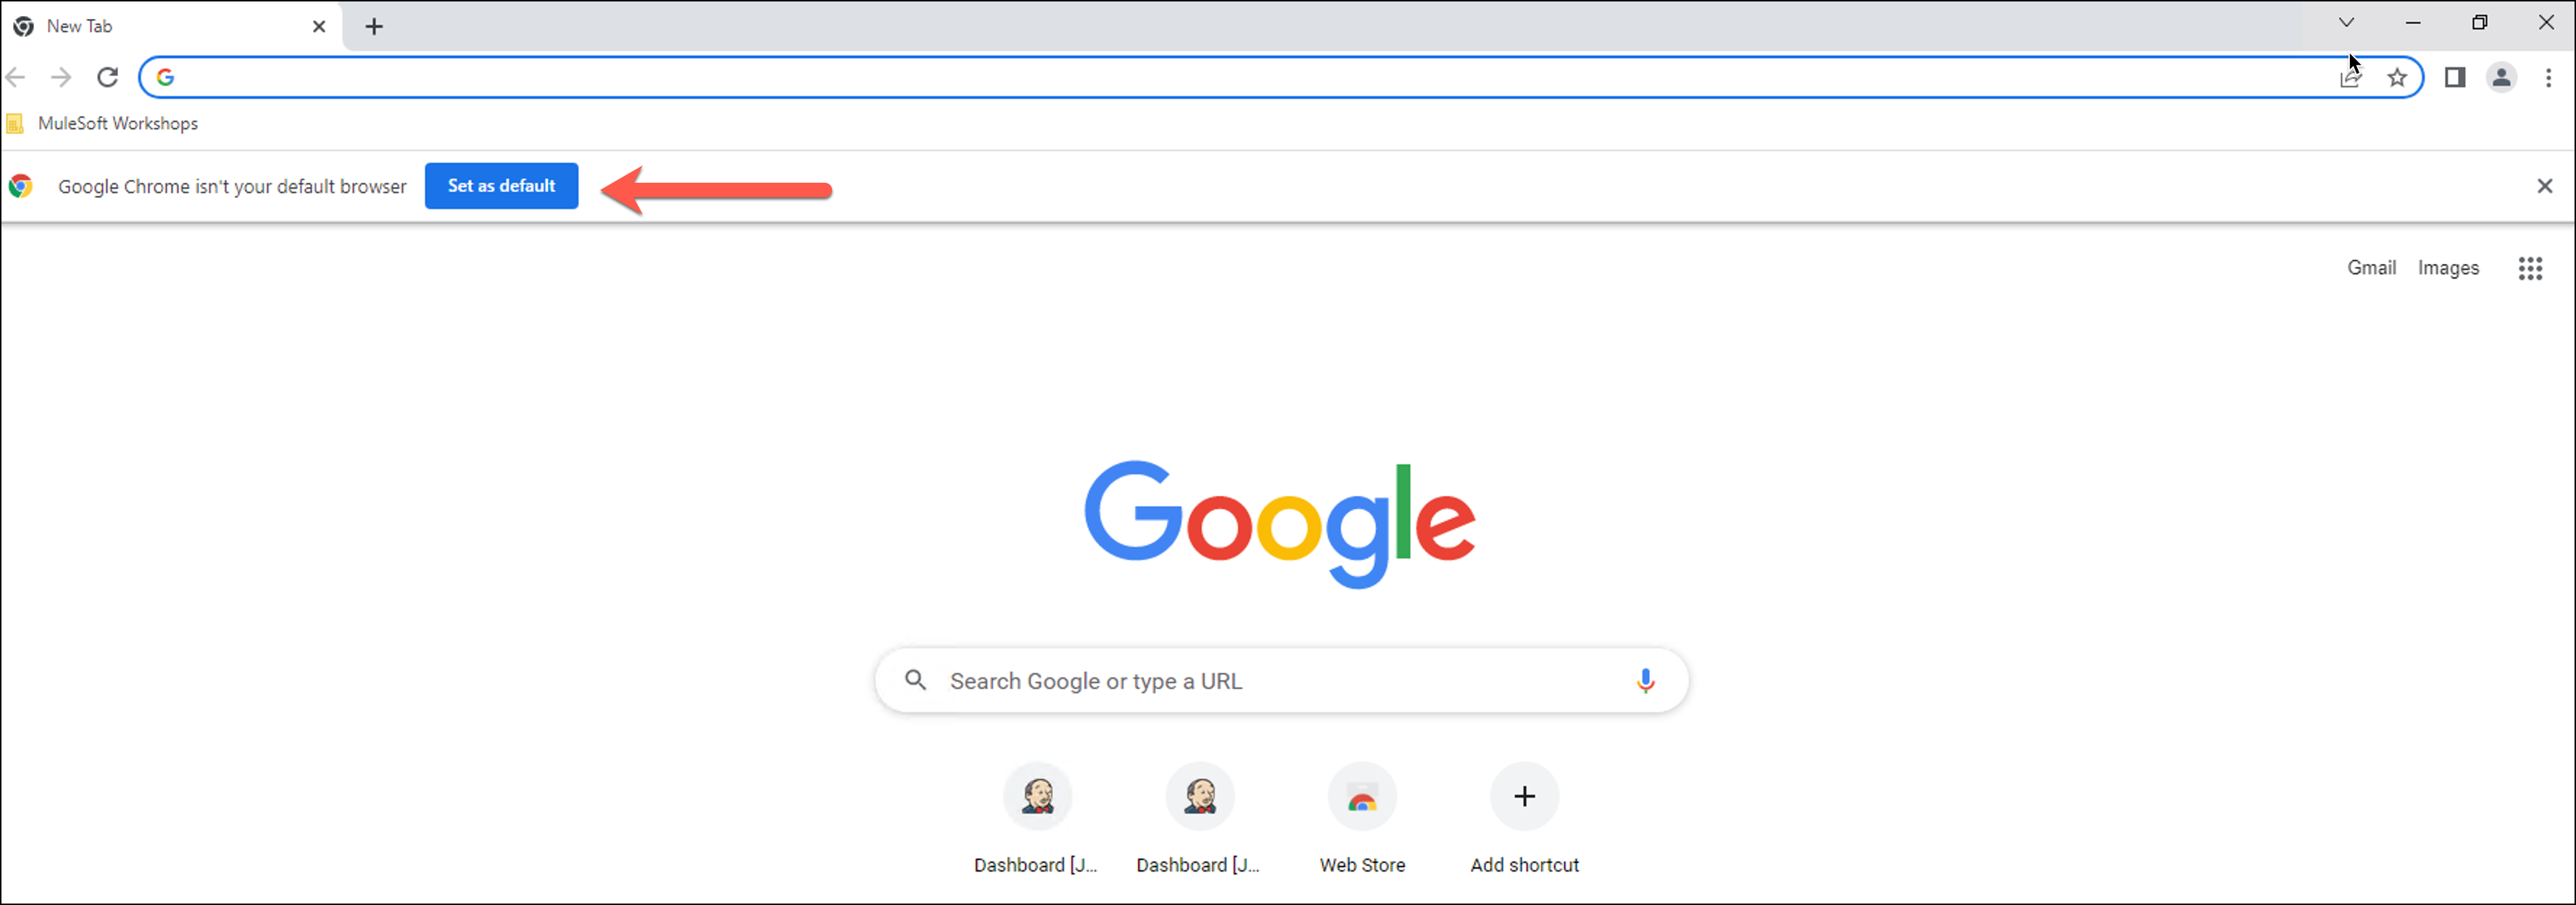
Task: Click the microphone icon in search bar
Action: pyautogui.click(x=1646, y=680)
